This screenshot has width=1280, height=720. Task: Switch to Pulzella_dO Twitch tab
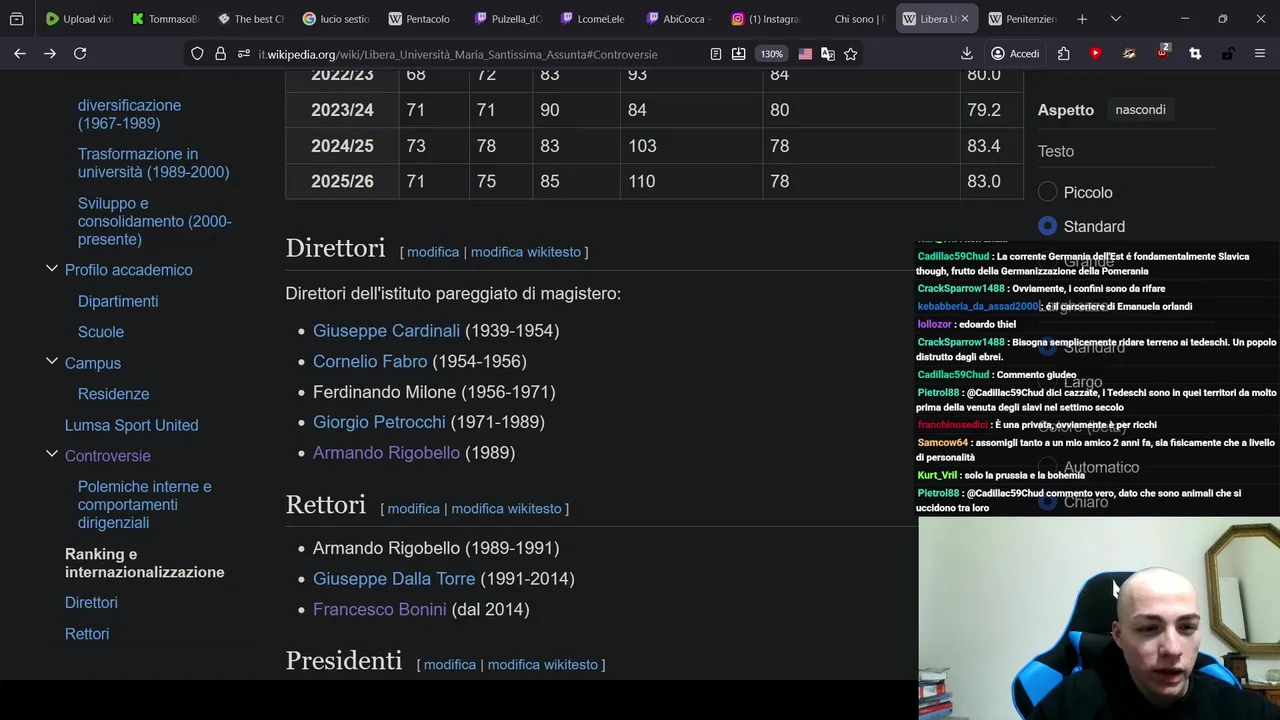[x=509, y=19]
